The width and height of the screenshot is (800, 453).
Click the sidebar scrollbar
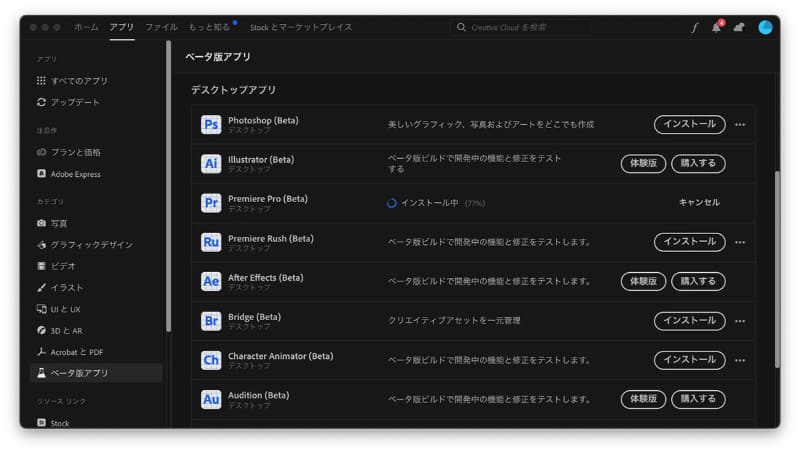tap(168, 186)
